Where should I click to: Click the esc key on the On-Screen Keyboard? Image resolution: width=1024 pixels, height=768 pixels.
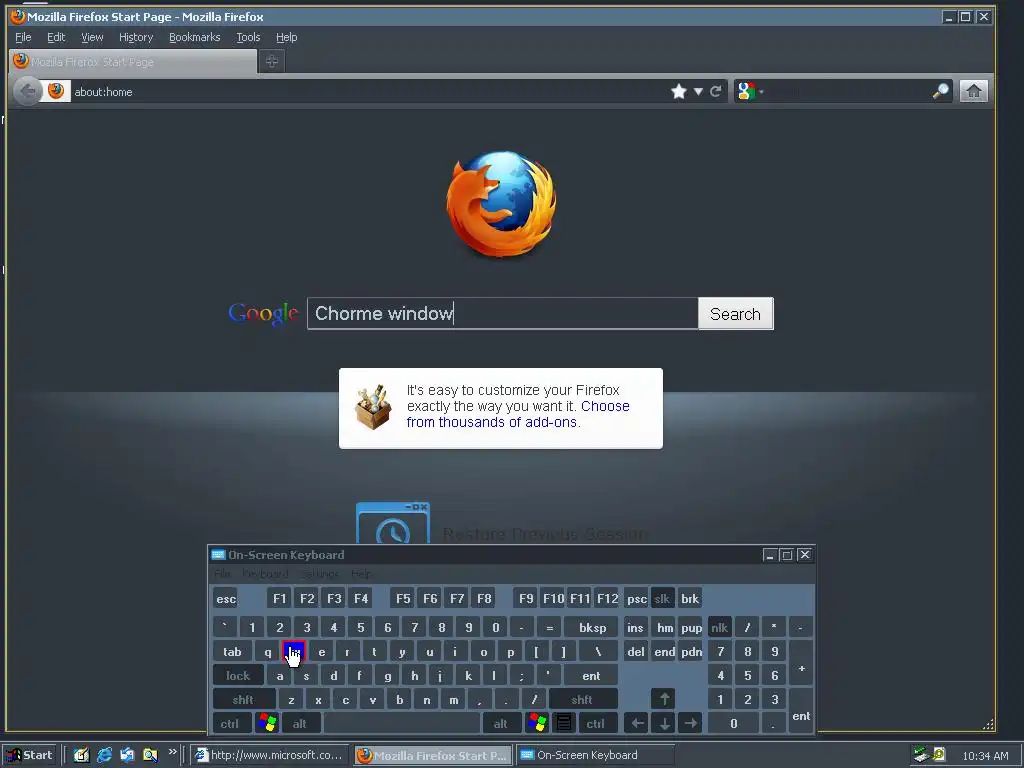pyautogui.click(x=226, y=599)
